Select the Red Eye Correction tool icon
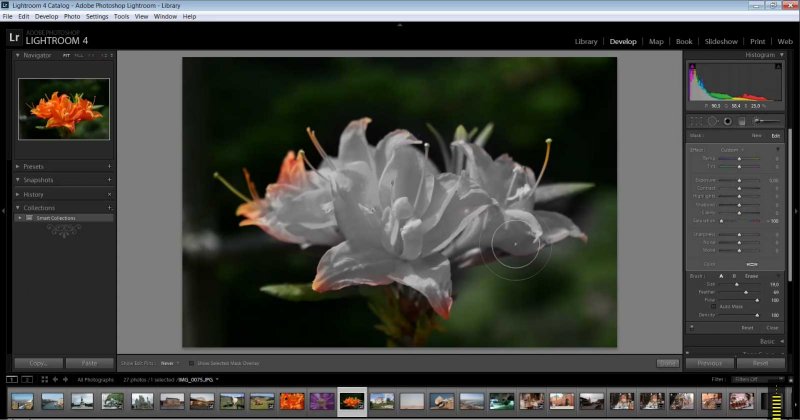Image resolution: width=800 pixels, height=420 pixels. [727, 121]
